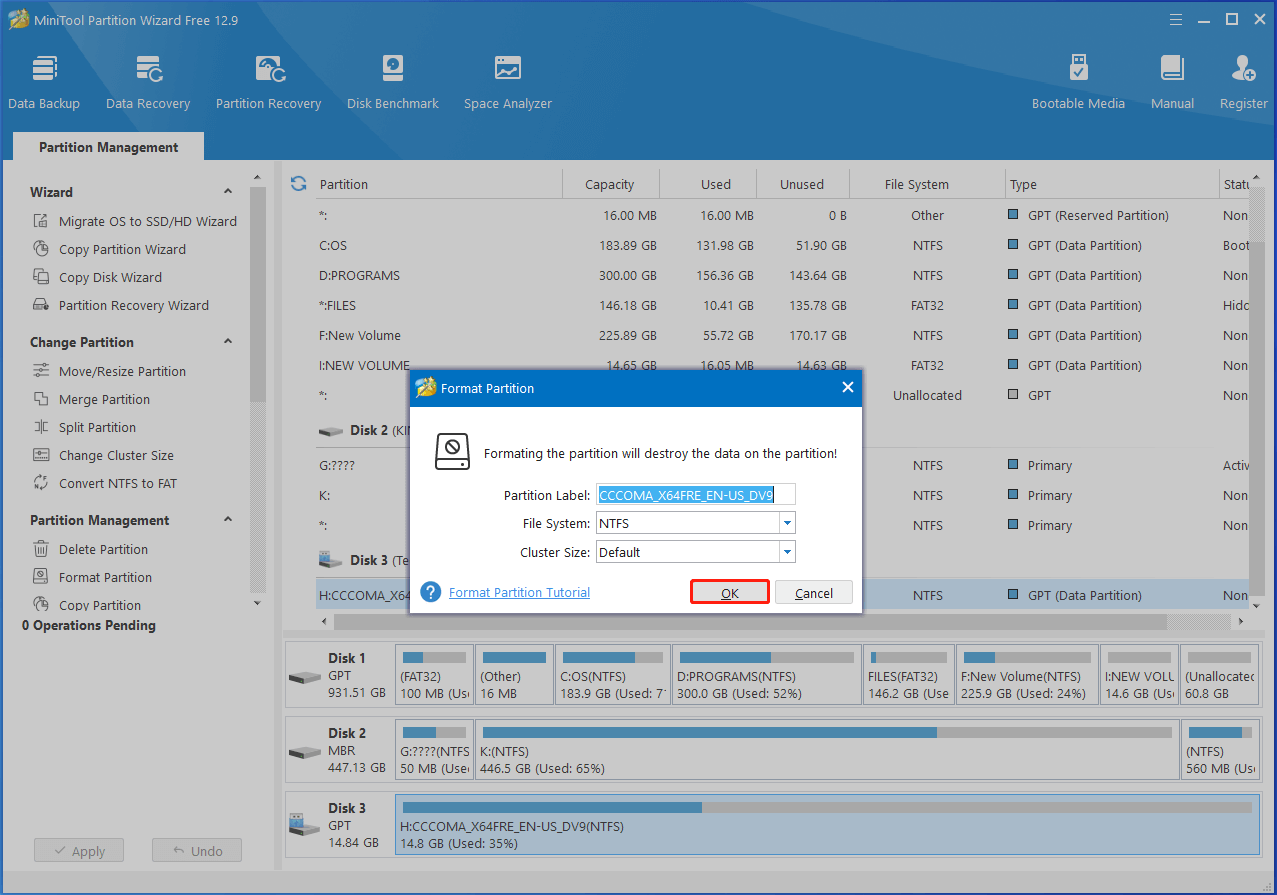Start the Disk Benchmark tool
1277x895 pixels.
pyautogui.click(x=393, y=82)
